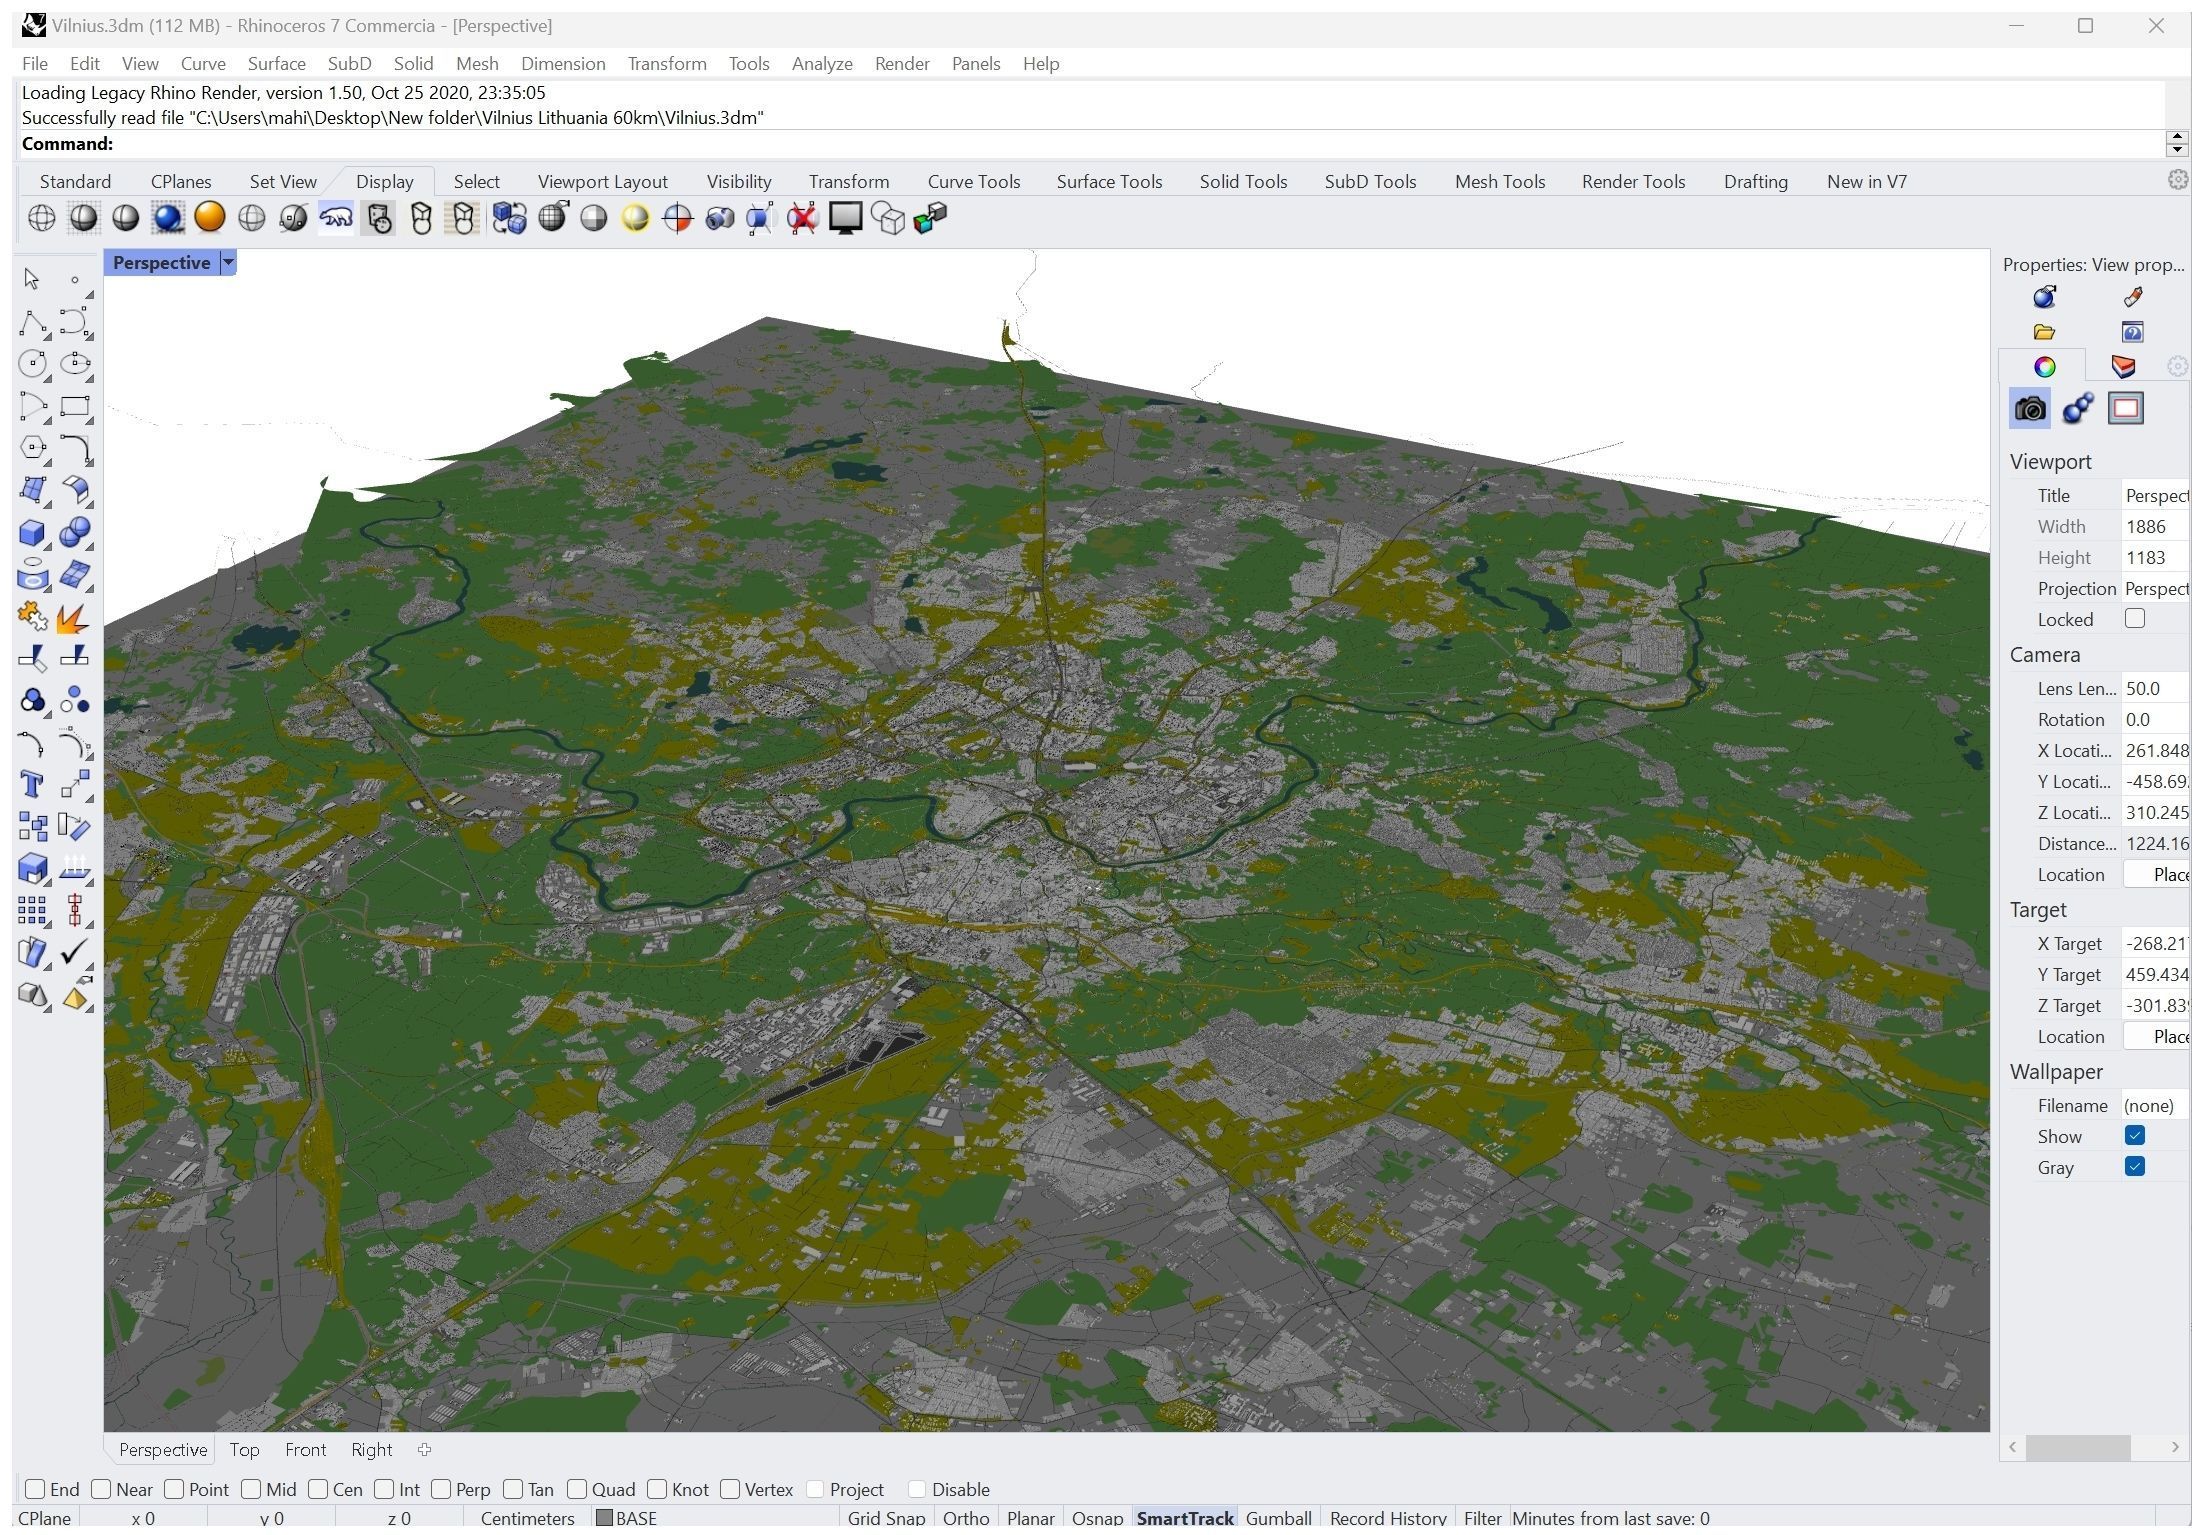
Task: Open the Projection dropdown in Viewport properties
Action: [2155, 589]
